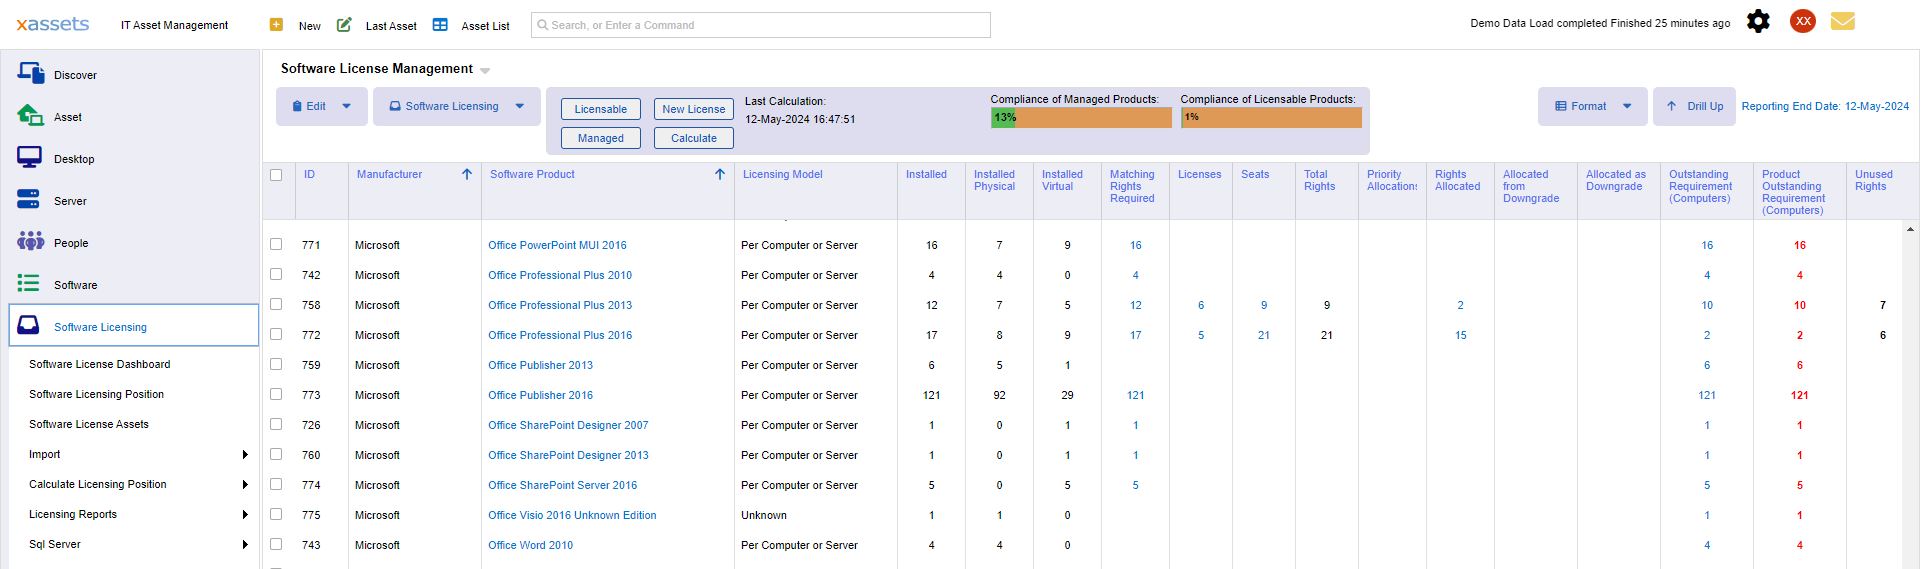
Task: Expand the Import submenu arrow
Action: pos(245,455)
